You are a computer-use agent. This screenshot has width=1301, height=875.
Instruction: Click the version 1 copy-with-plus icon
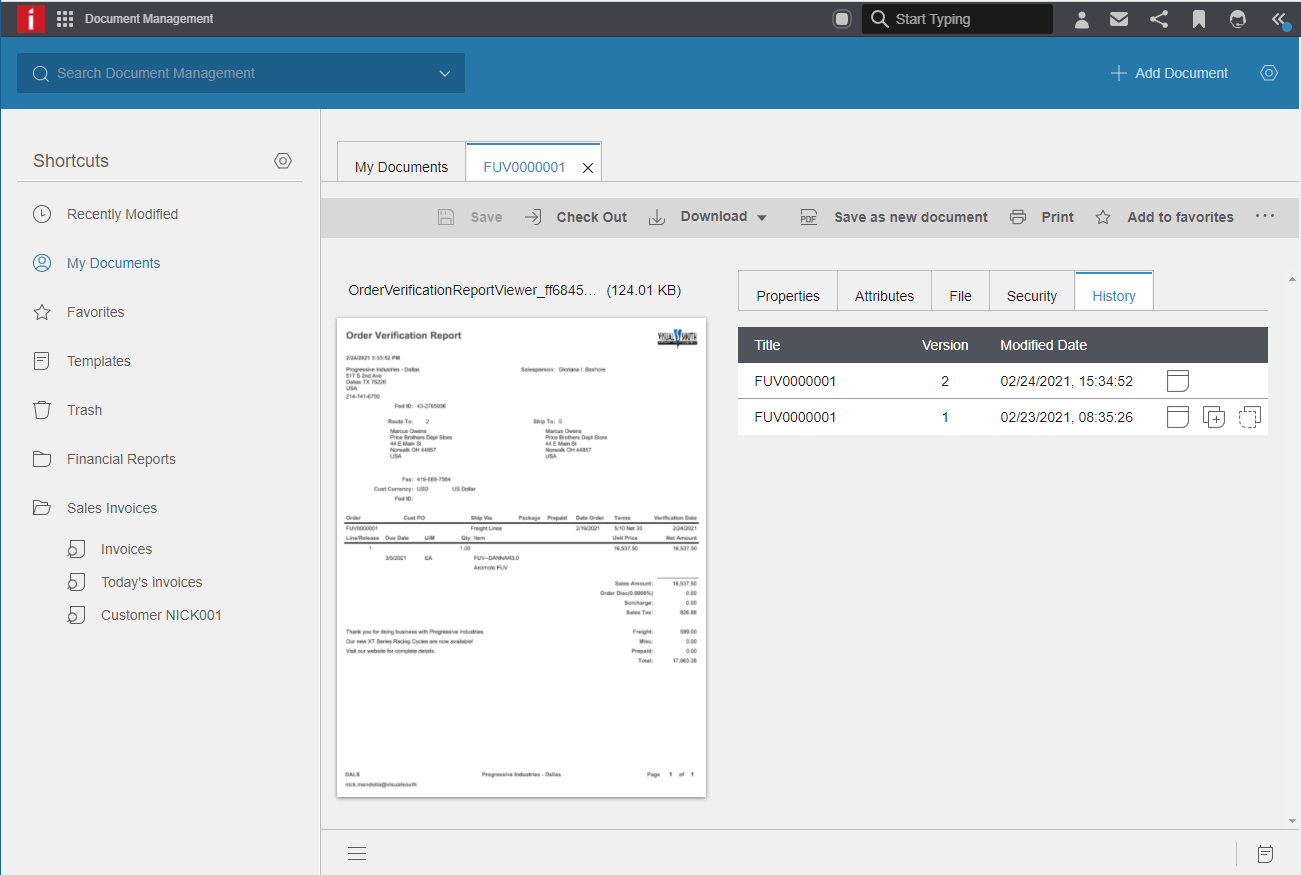pos(1213,418)
